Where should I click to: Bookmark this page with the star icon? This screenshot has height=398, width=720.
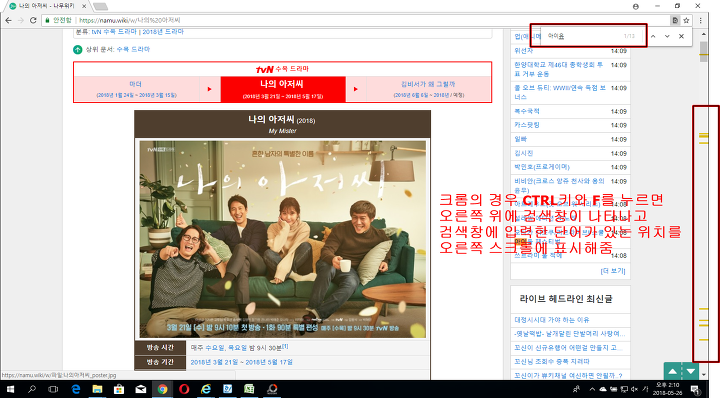point(686,20)
